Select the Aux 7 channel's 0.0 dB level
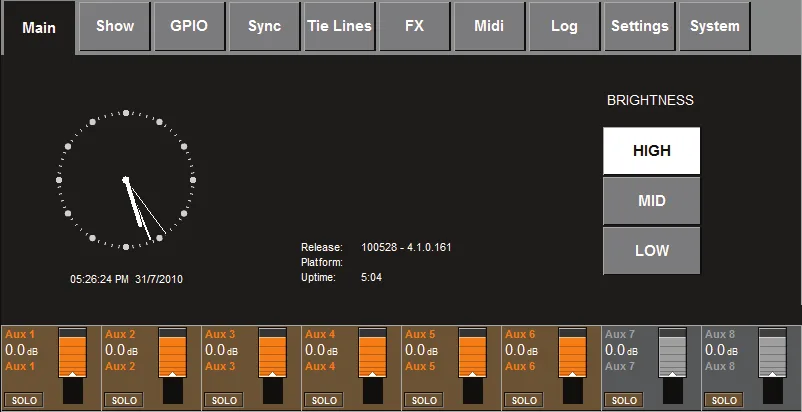 (x=621, y=351)
